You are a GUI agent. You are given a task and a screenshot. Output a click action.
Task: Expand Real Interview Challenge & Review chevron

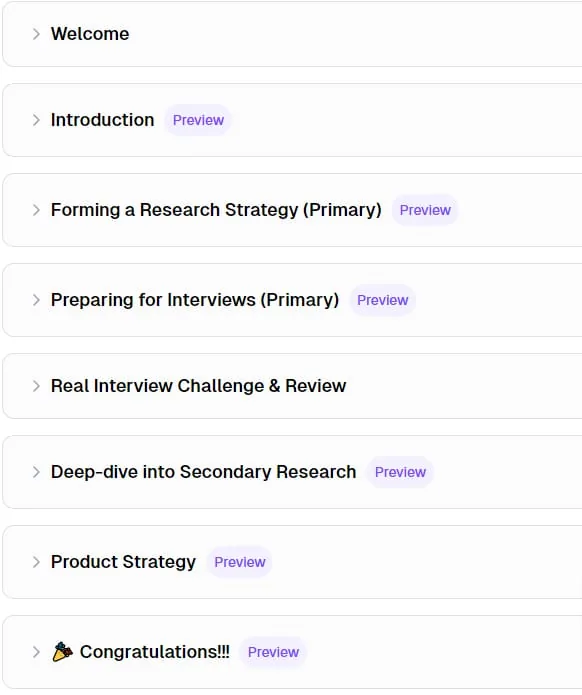click(x=36, y=386)
